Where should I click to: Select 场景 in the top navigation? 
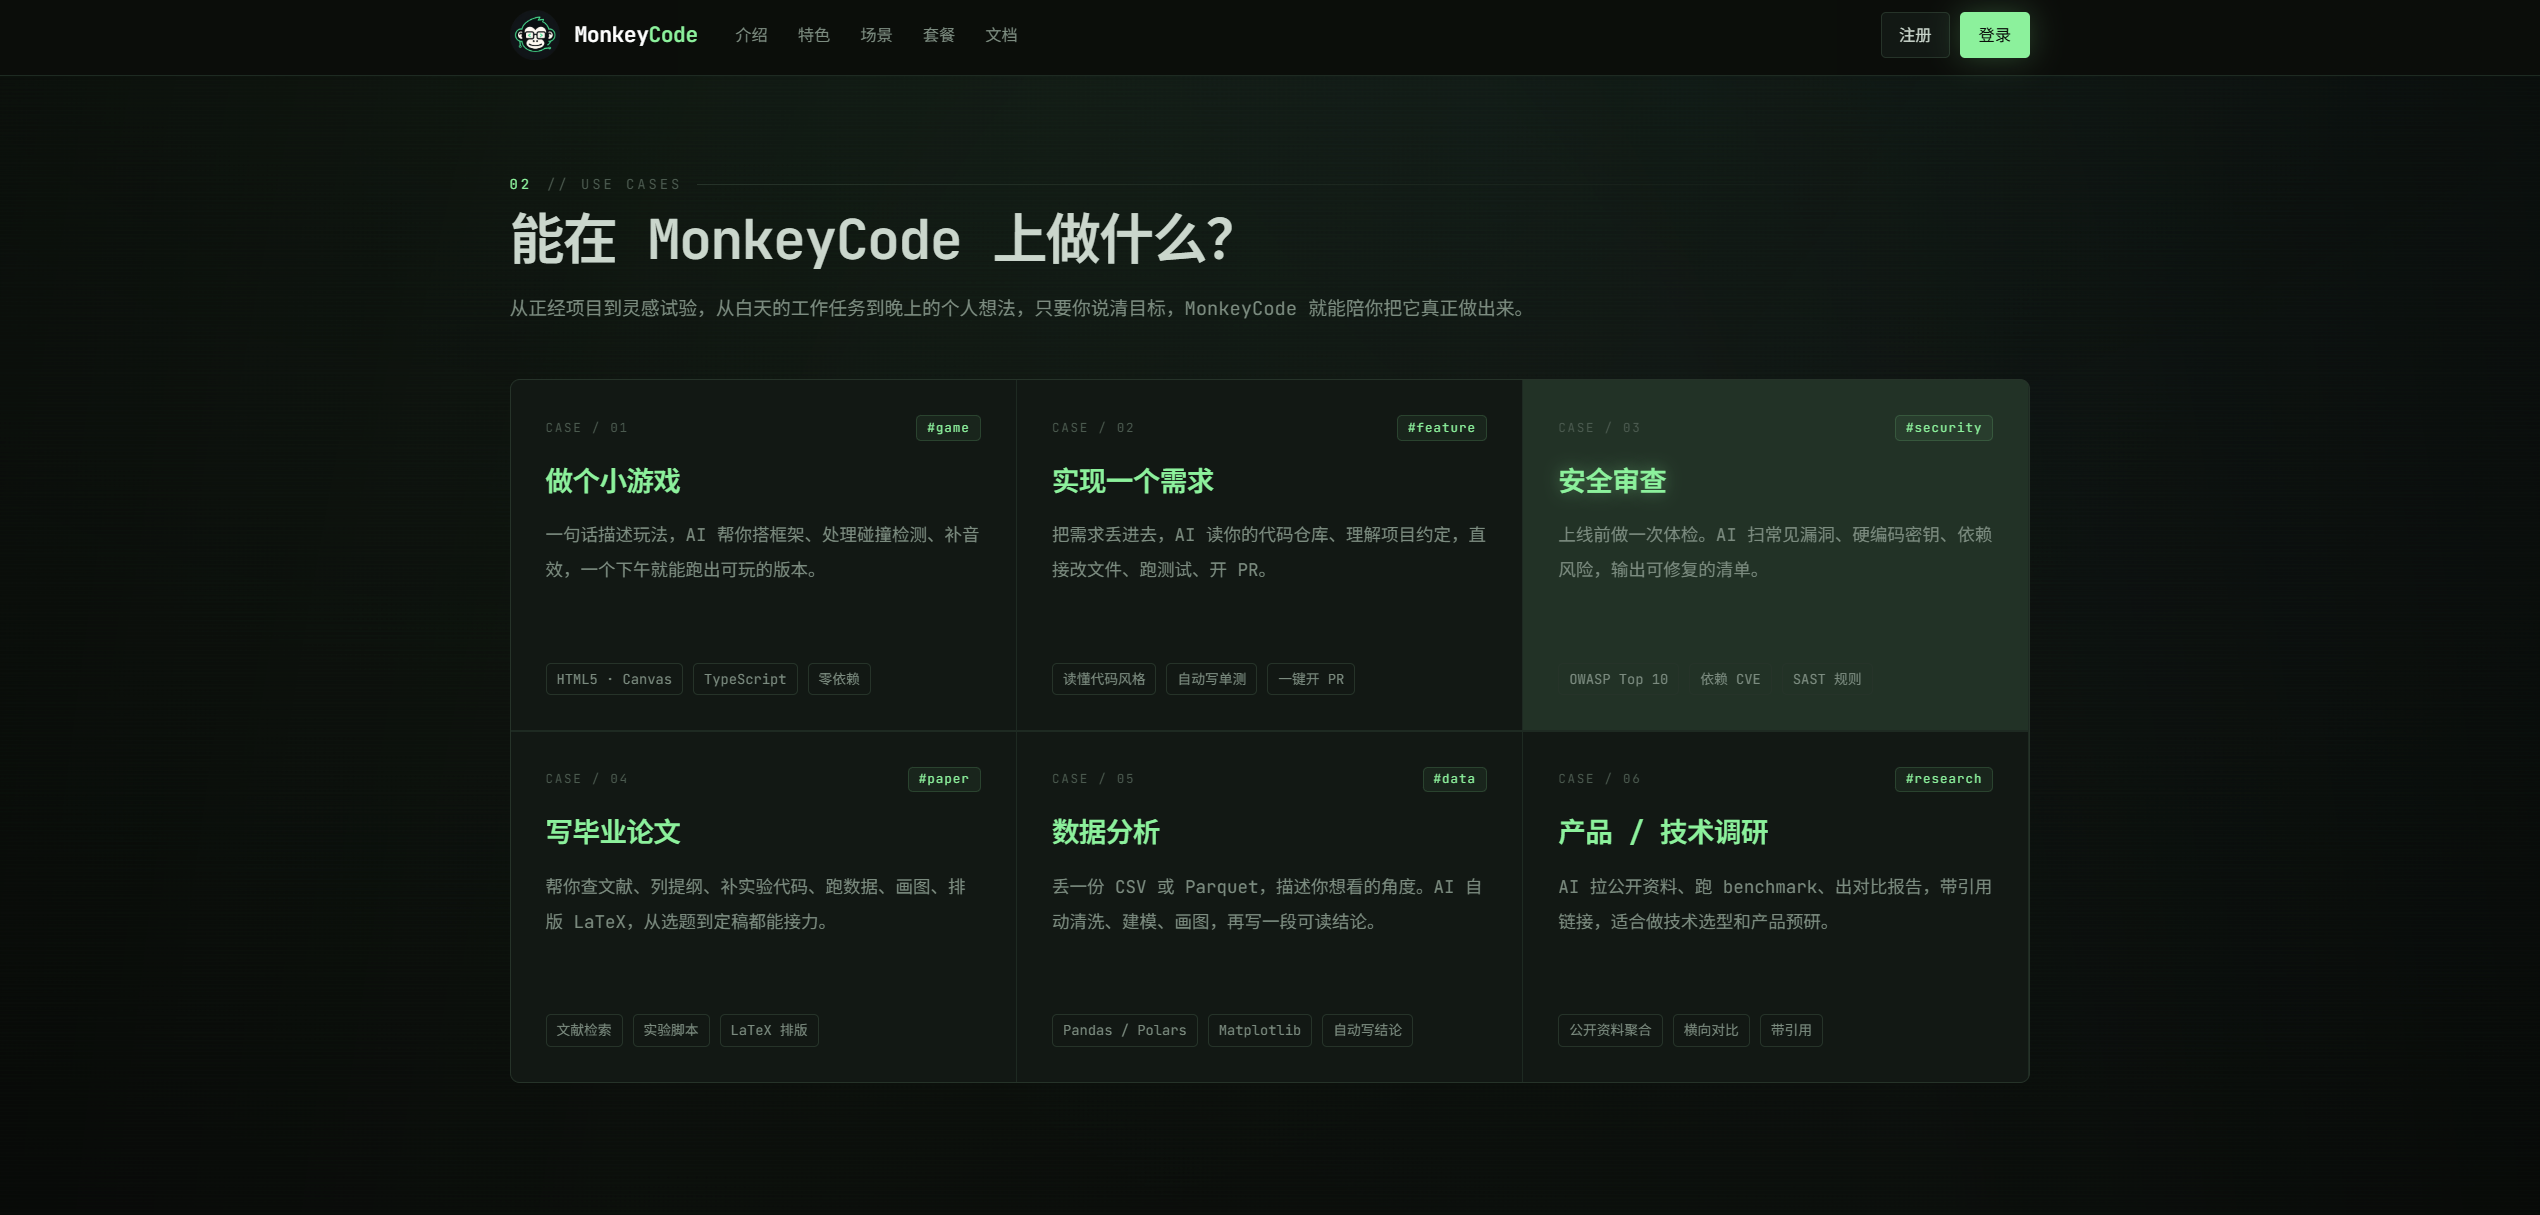coord(876,35)
